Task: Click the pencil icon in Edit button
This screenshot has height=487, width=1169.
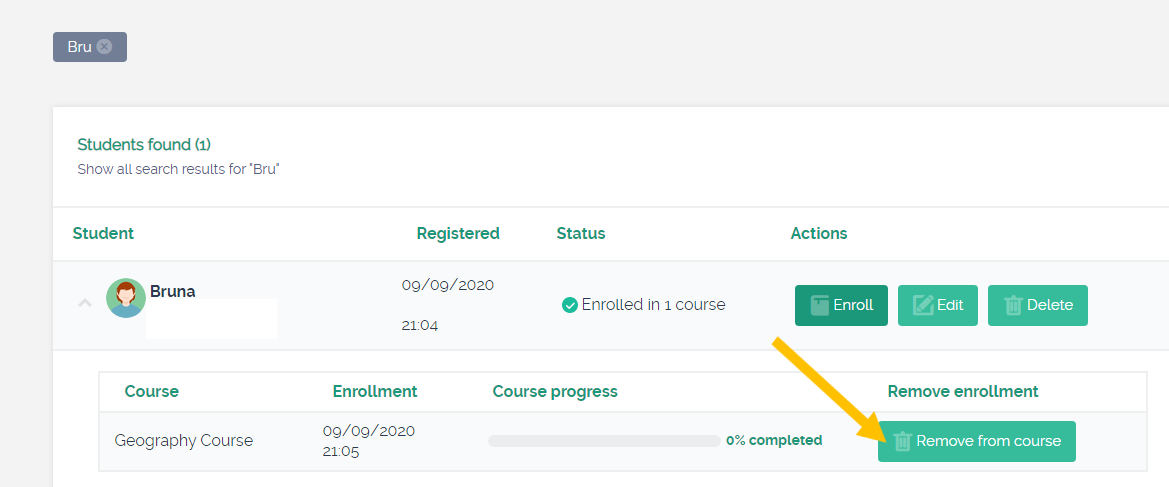Action: pyautogui.click(x=923, y=306)
